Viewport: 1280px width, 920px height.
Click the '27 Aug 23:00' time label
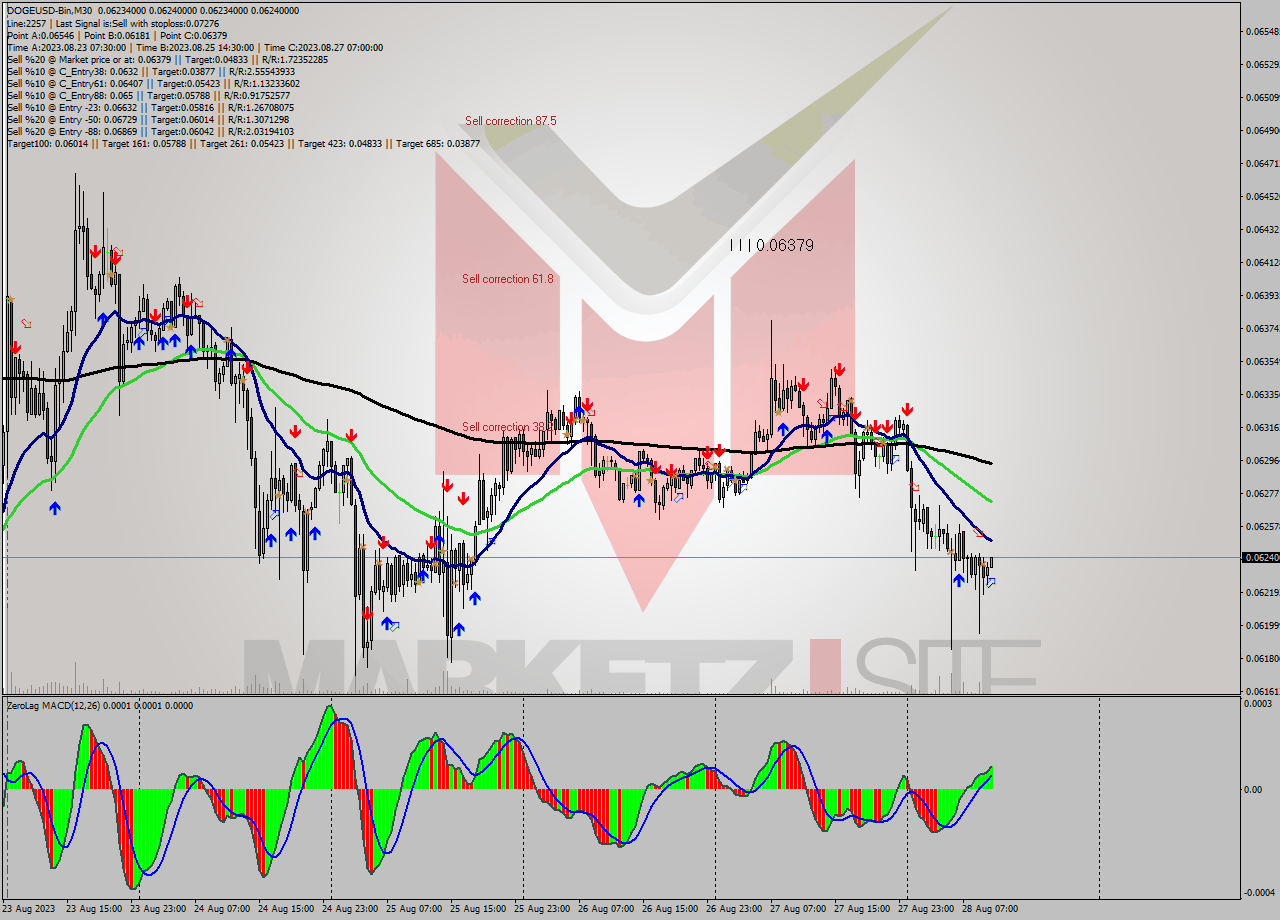pyautogui.click(x=926, y=909)
